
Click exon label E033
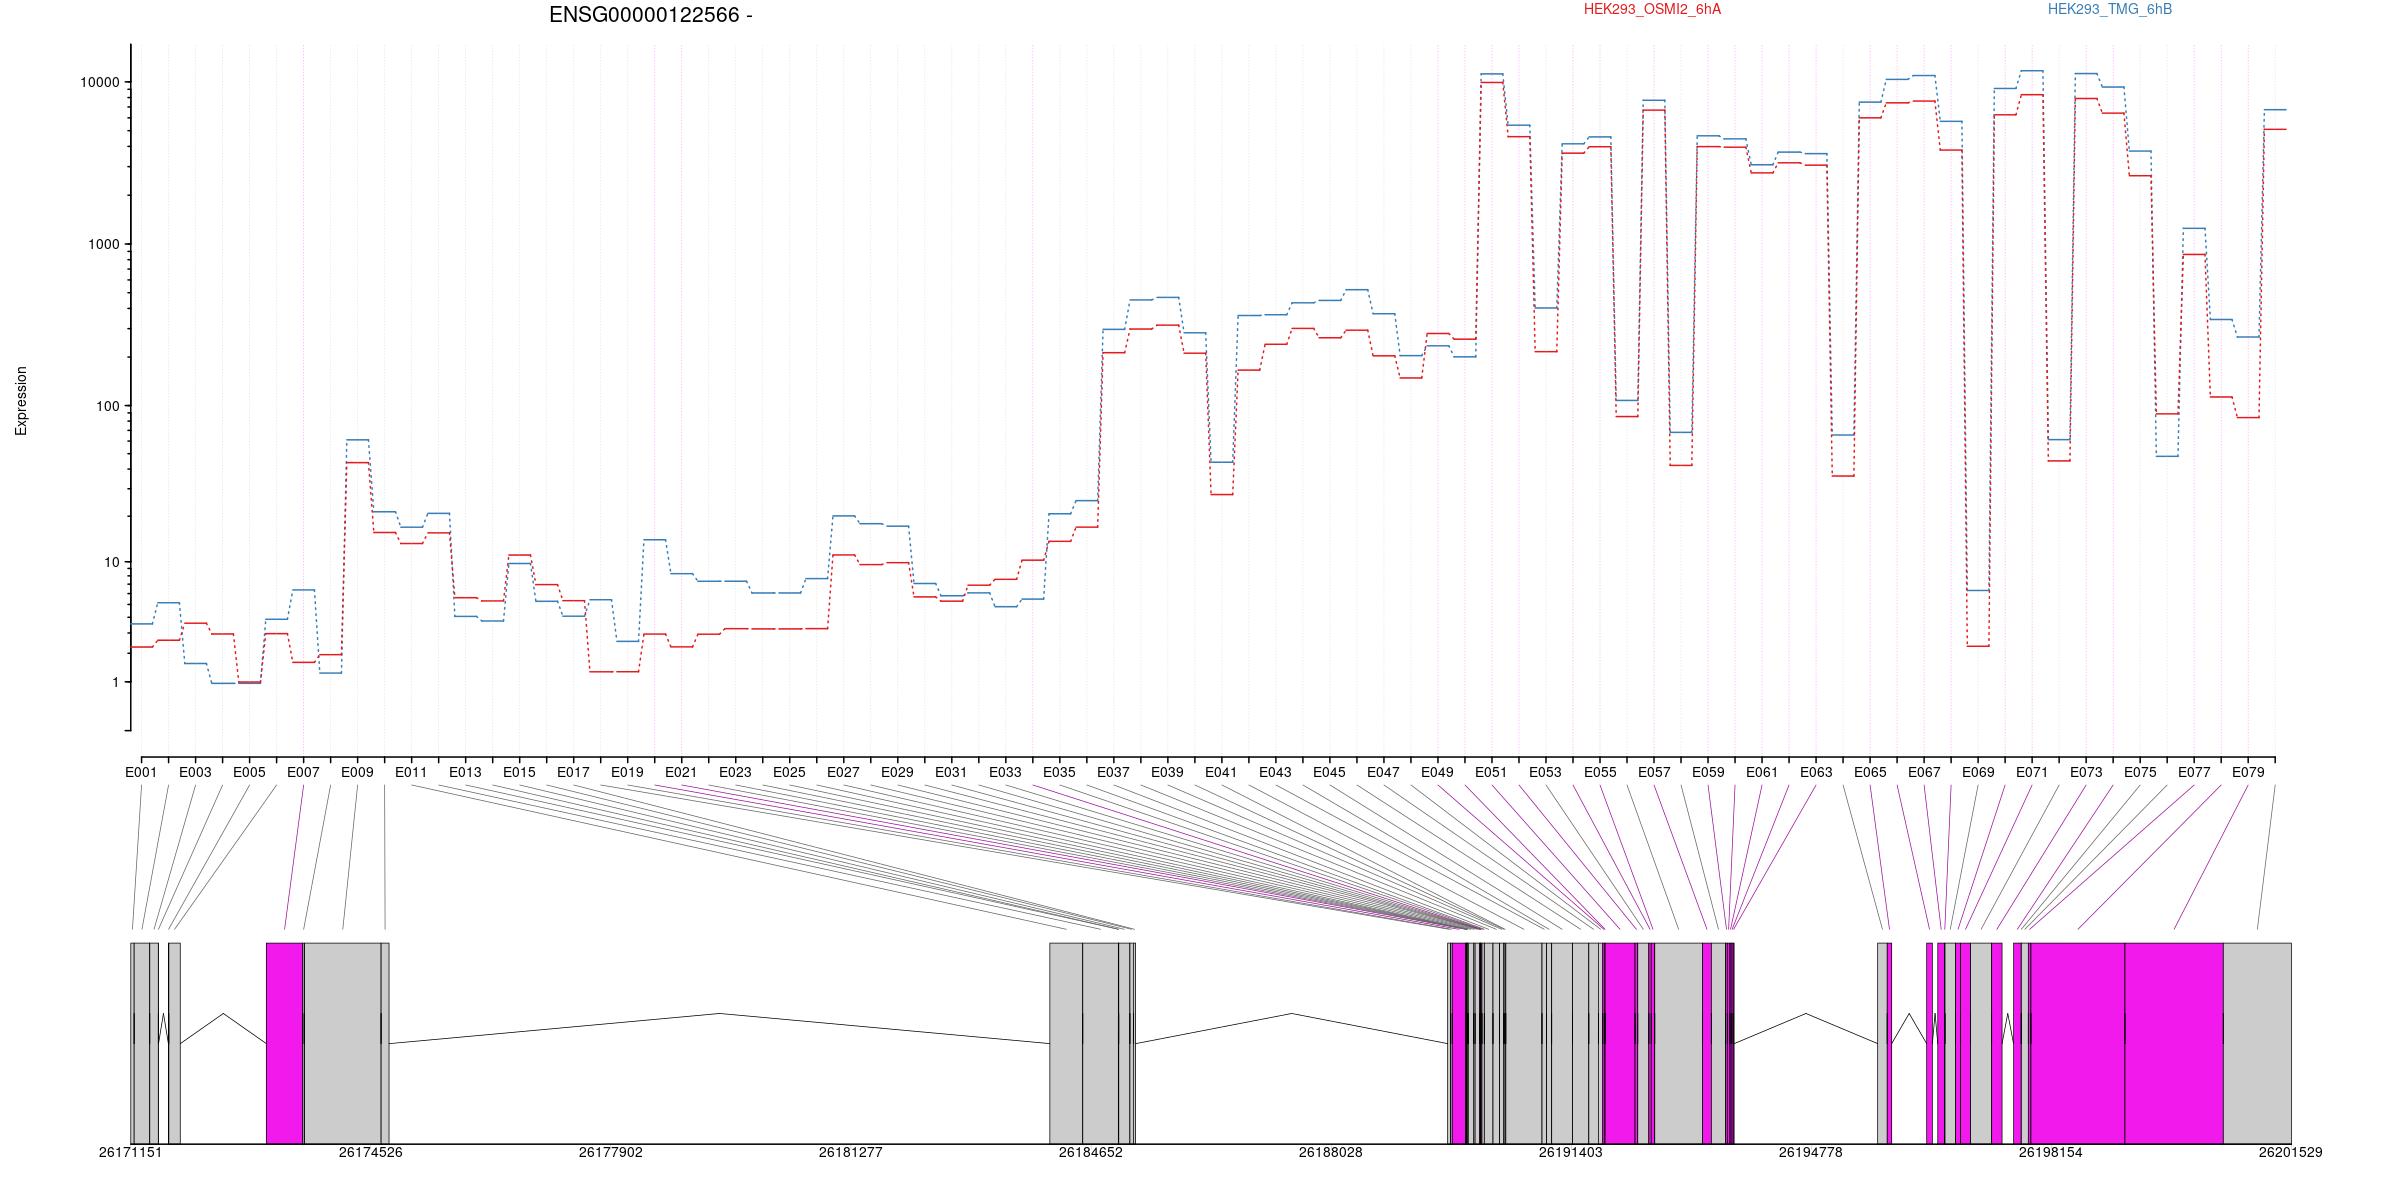(1005, 772)
